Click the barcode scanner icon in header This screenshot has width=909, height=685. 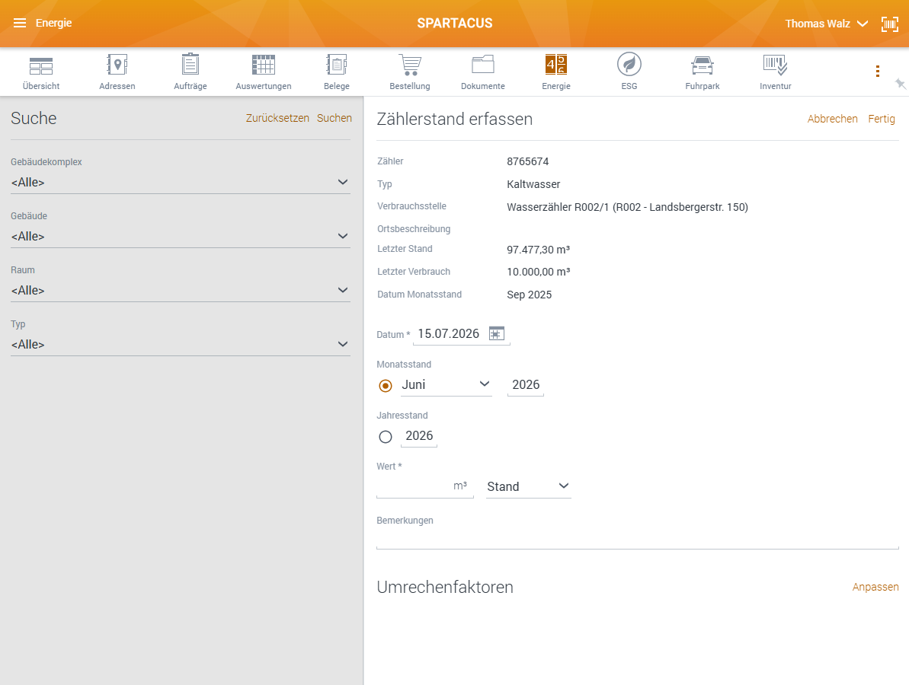coord(890,24)
